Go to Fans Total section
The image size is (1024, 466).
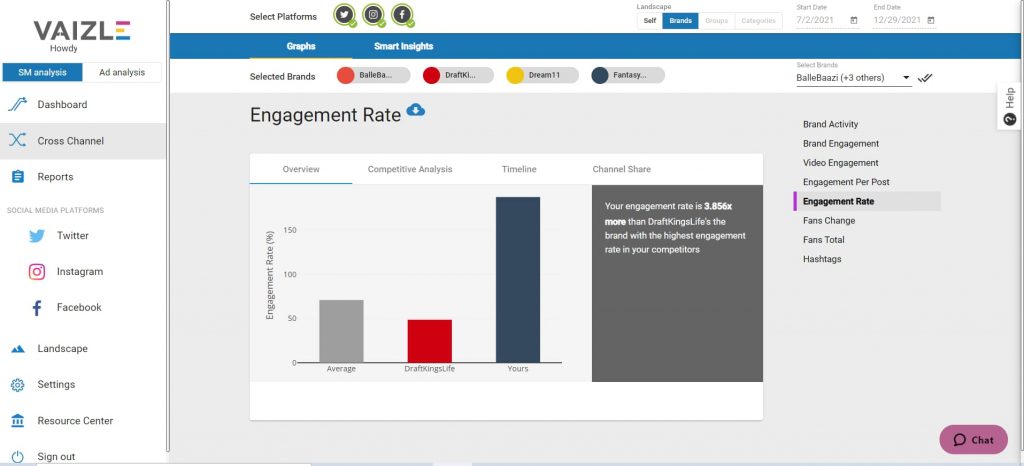click(x=824, y=240)
